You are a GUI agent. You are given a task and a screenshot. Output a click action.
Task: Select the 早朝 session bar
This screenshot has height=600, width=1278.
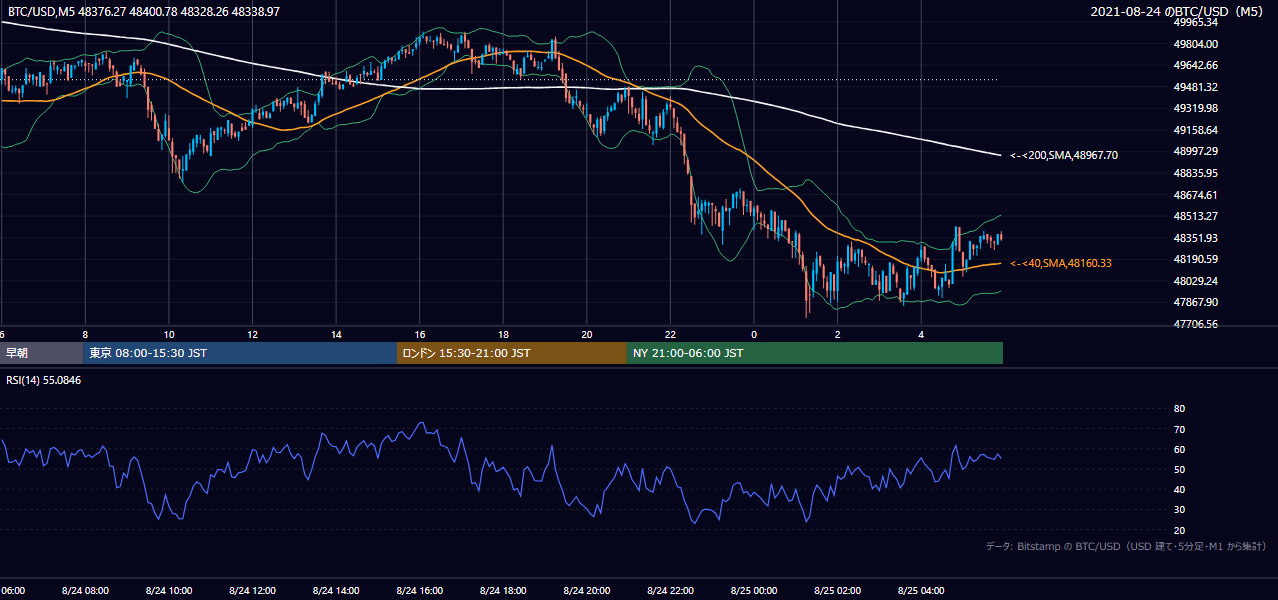click(x=41, y=353)
